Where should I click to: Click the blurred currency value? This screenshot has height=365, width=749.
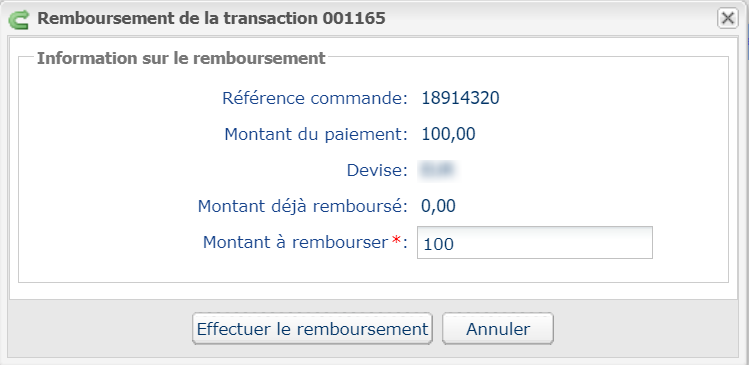pyautogui.click(x=438, y=170)
